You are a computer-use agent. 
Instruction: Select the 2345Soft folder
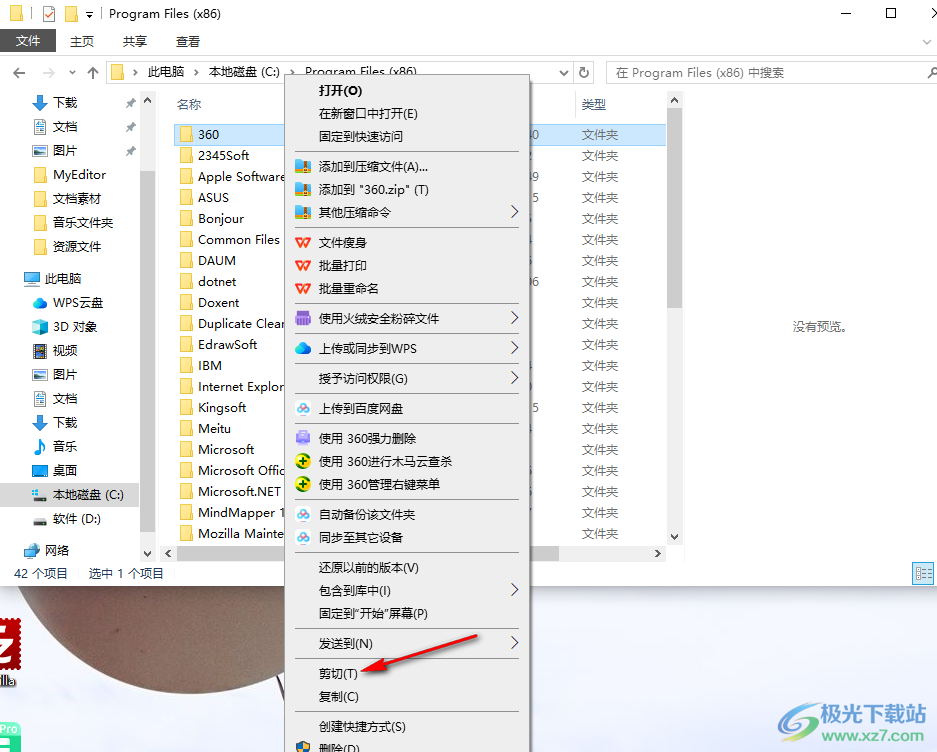pyautogui.click(x=223, y=155)
